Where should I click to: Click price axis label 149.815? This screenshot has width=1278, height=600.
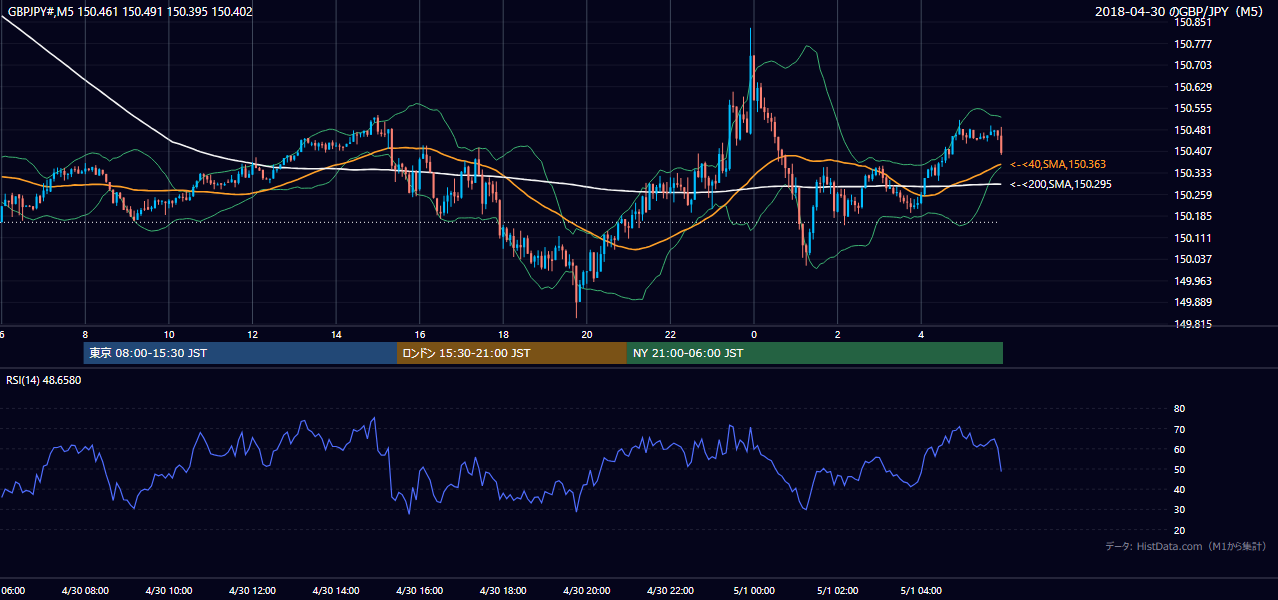coord(1193,325)
